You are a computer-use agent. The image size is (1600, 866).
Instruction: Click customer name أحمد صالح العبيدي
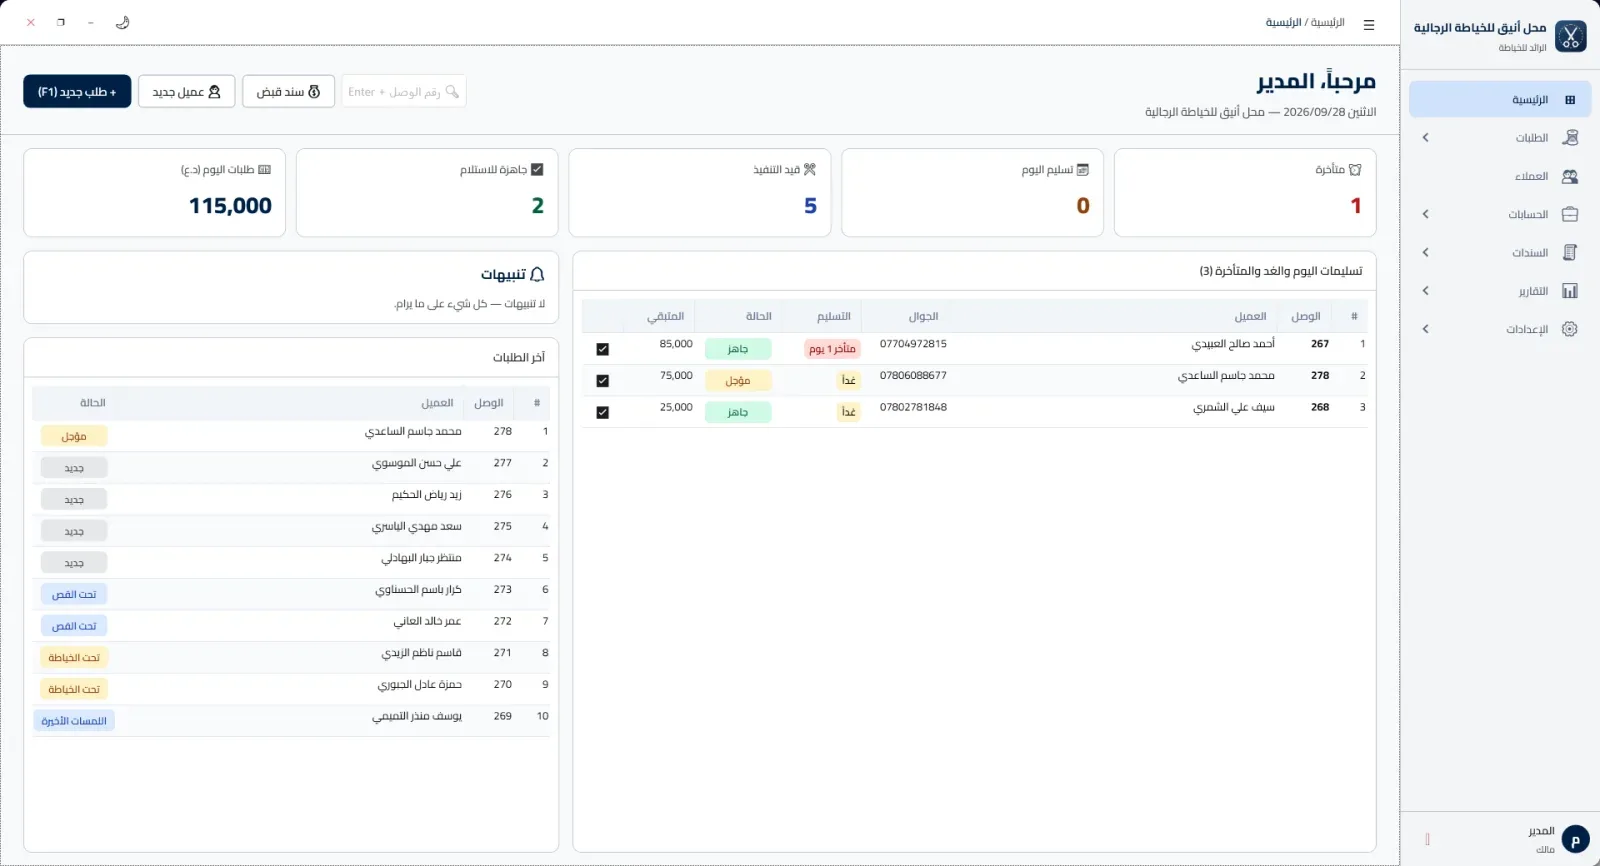click(1233, 344)
